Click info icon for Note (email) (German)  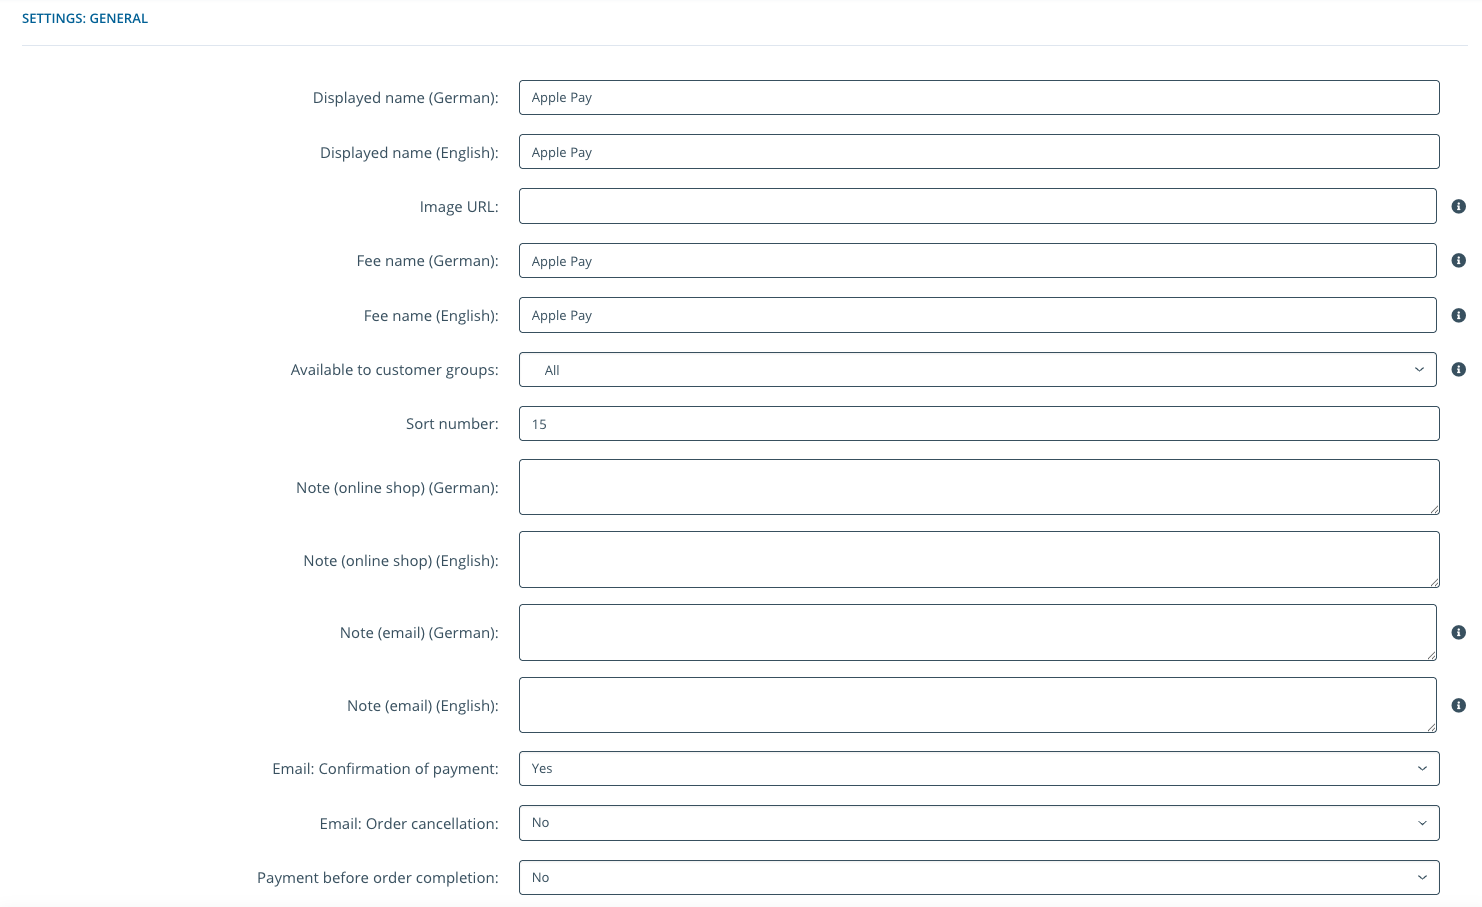click(x=1459, y=633)
